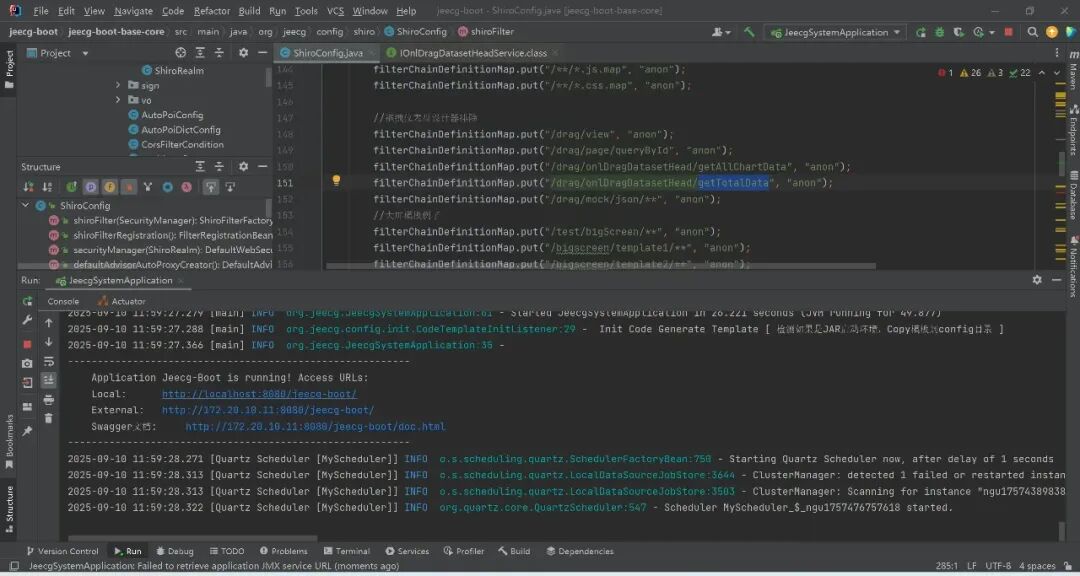Expand the sign folder in the project tree
Image resolution: width=1080 pixels, height=576 pixels.
[x=118, y=86]
